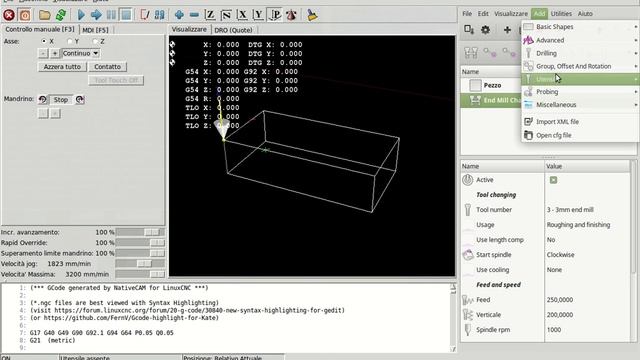Click the double end-mill icon above Name
Screen dimensions: 640x360
click(471, 53)
